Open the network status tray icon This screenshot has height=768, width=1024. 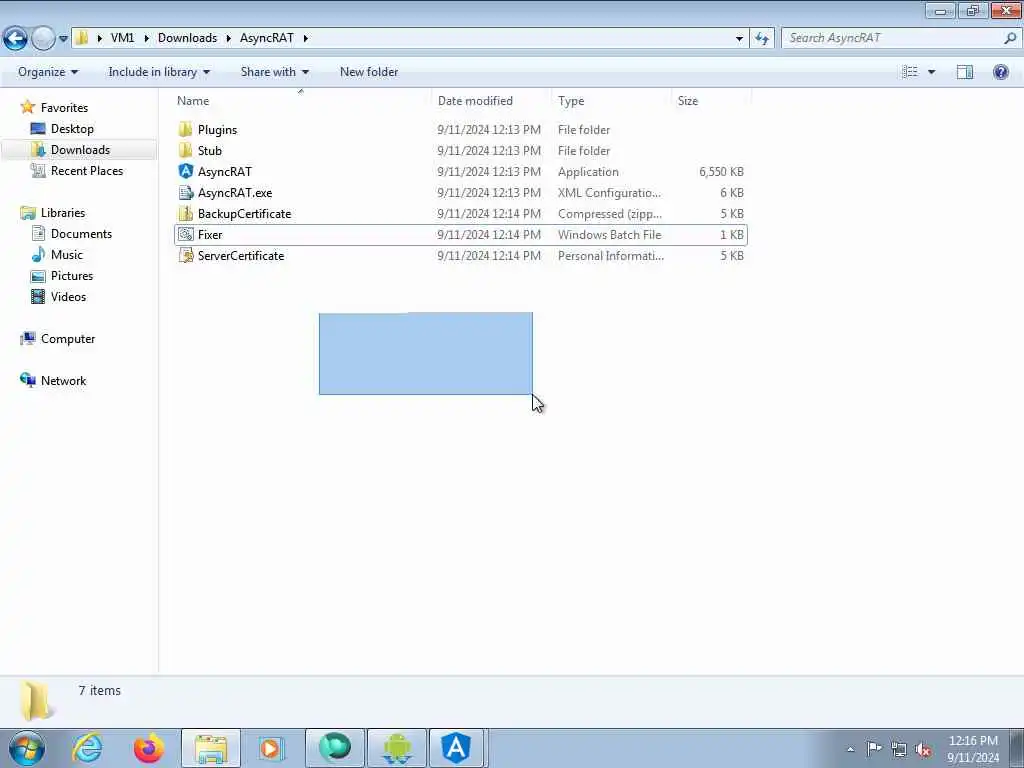[x=899, y=749]
